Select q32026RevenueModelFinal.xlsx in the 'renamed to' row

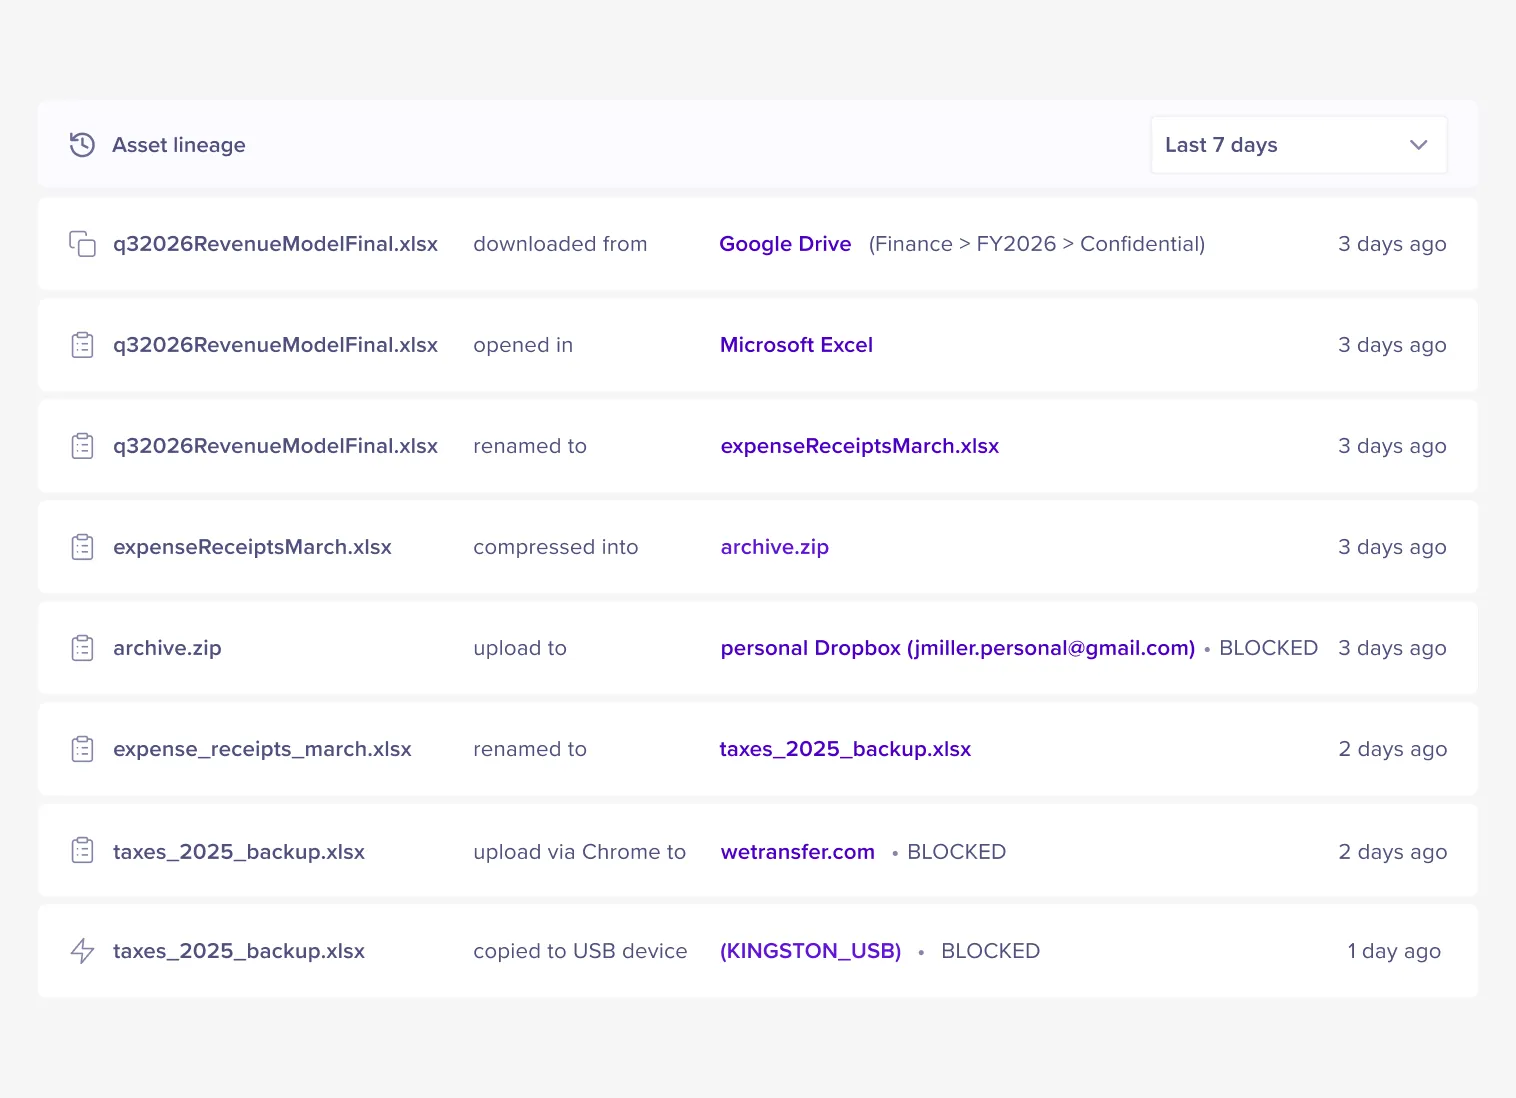[275, 446]
